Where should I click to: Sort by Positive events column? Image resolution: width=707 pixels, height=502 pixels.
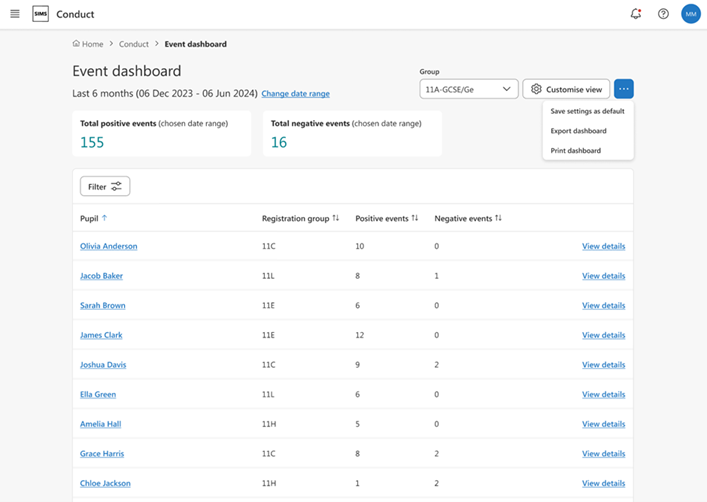[417, 218]
